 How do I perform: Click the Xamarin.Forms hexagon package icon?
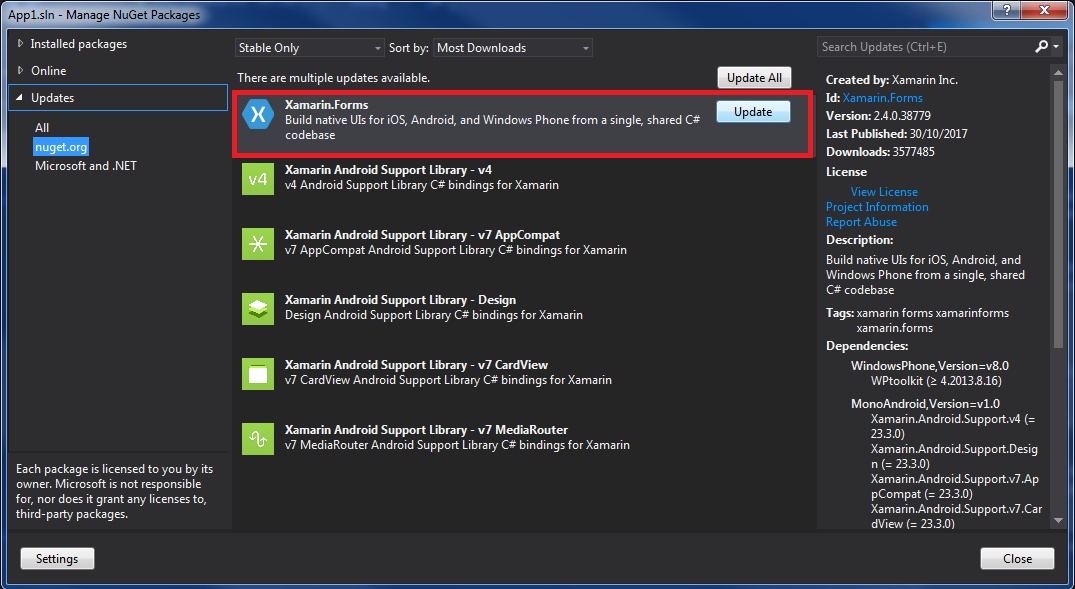pyautogui.click(x=258, y=115)
